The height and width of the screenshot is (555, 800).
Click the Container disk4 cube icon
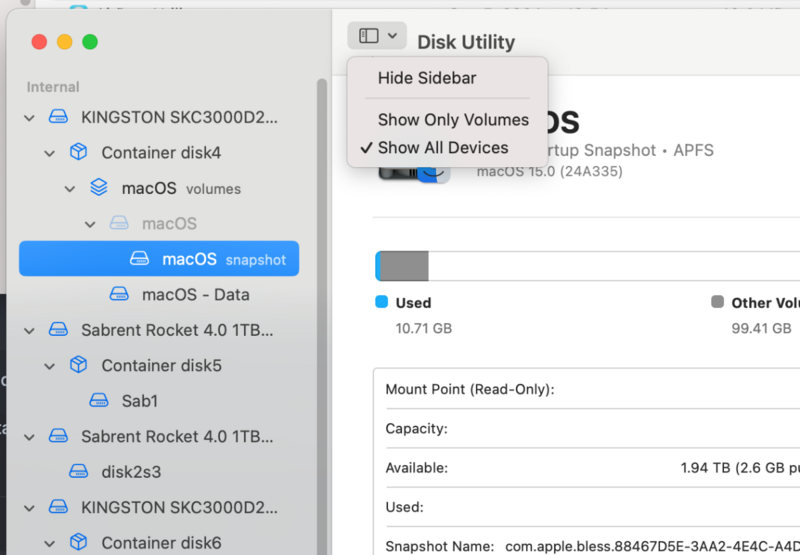coord(79,152)
